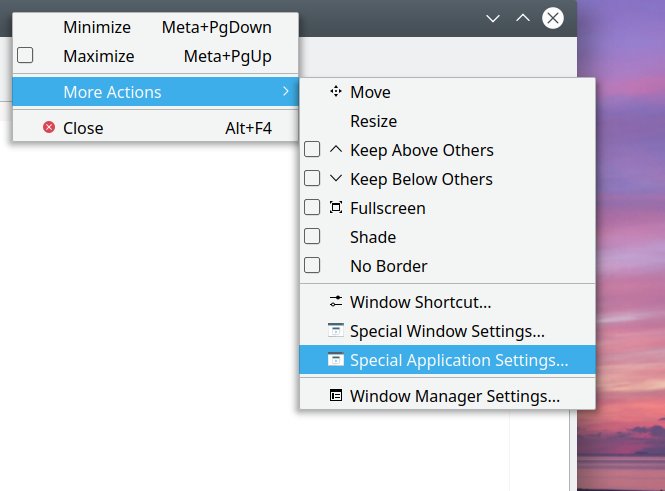Open Special Window Settings
Image resolution: width=665 pixels, height=491 pixels.
[447, 330]
